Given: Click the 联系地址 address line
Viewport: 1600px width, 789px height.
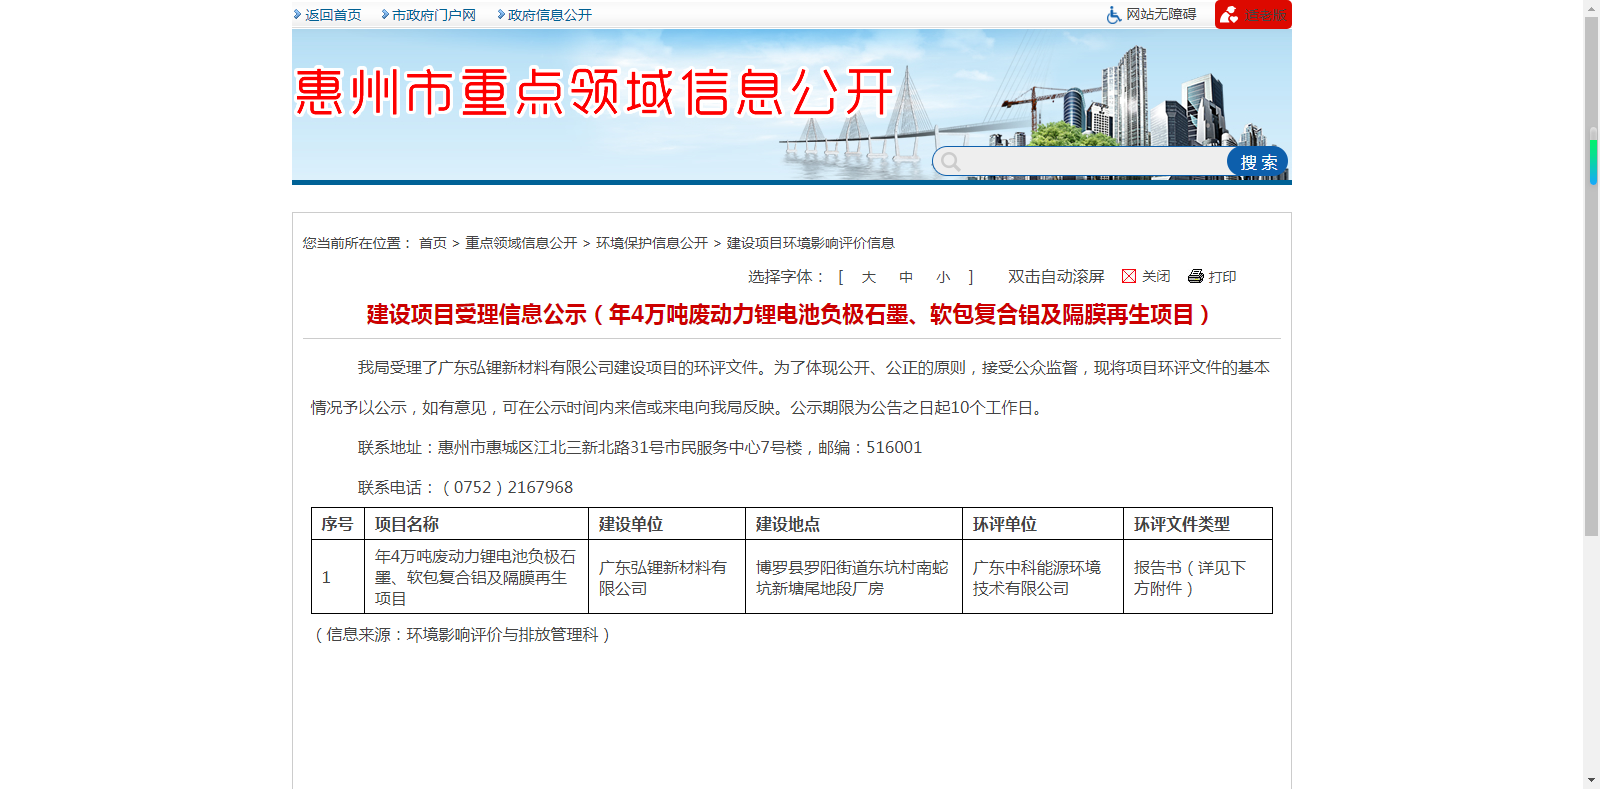Looking at the screenshot, I should pos(640,447).
